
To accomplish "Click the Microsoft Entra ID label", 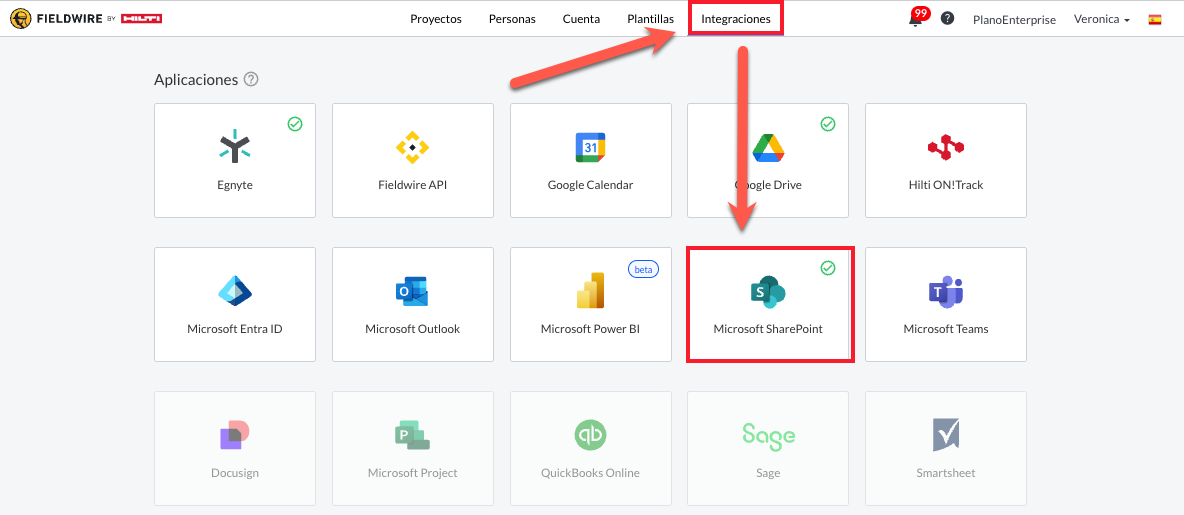I will coord(235,329).
